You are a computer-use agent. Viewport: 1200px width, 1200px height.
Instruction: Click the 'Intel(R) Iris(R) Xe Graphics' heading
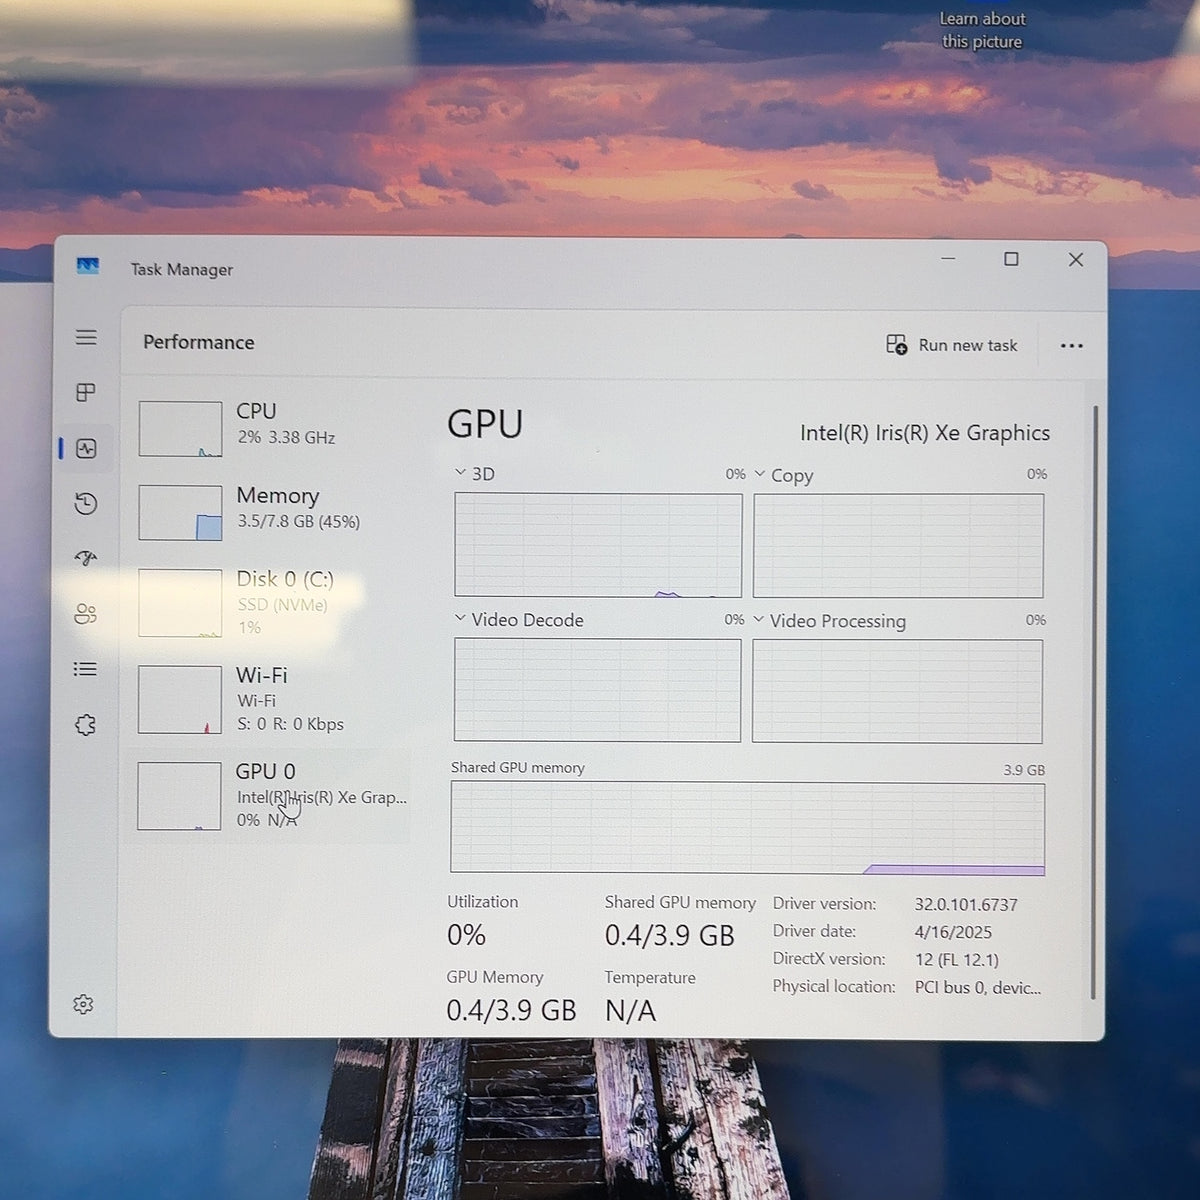925,433
